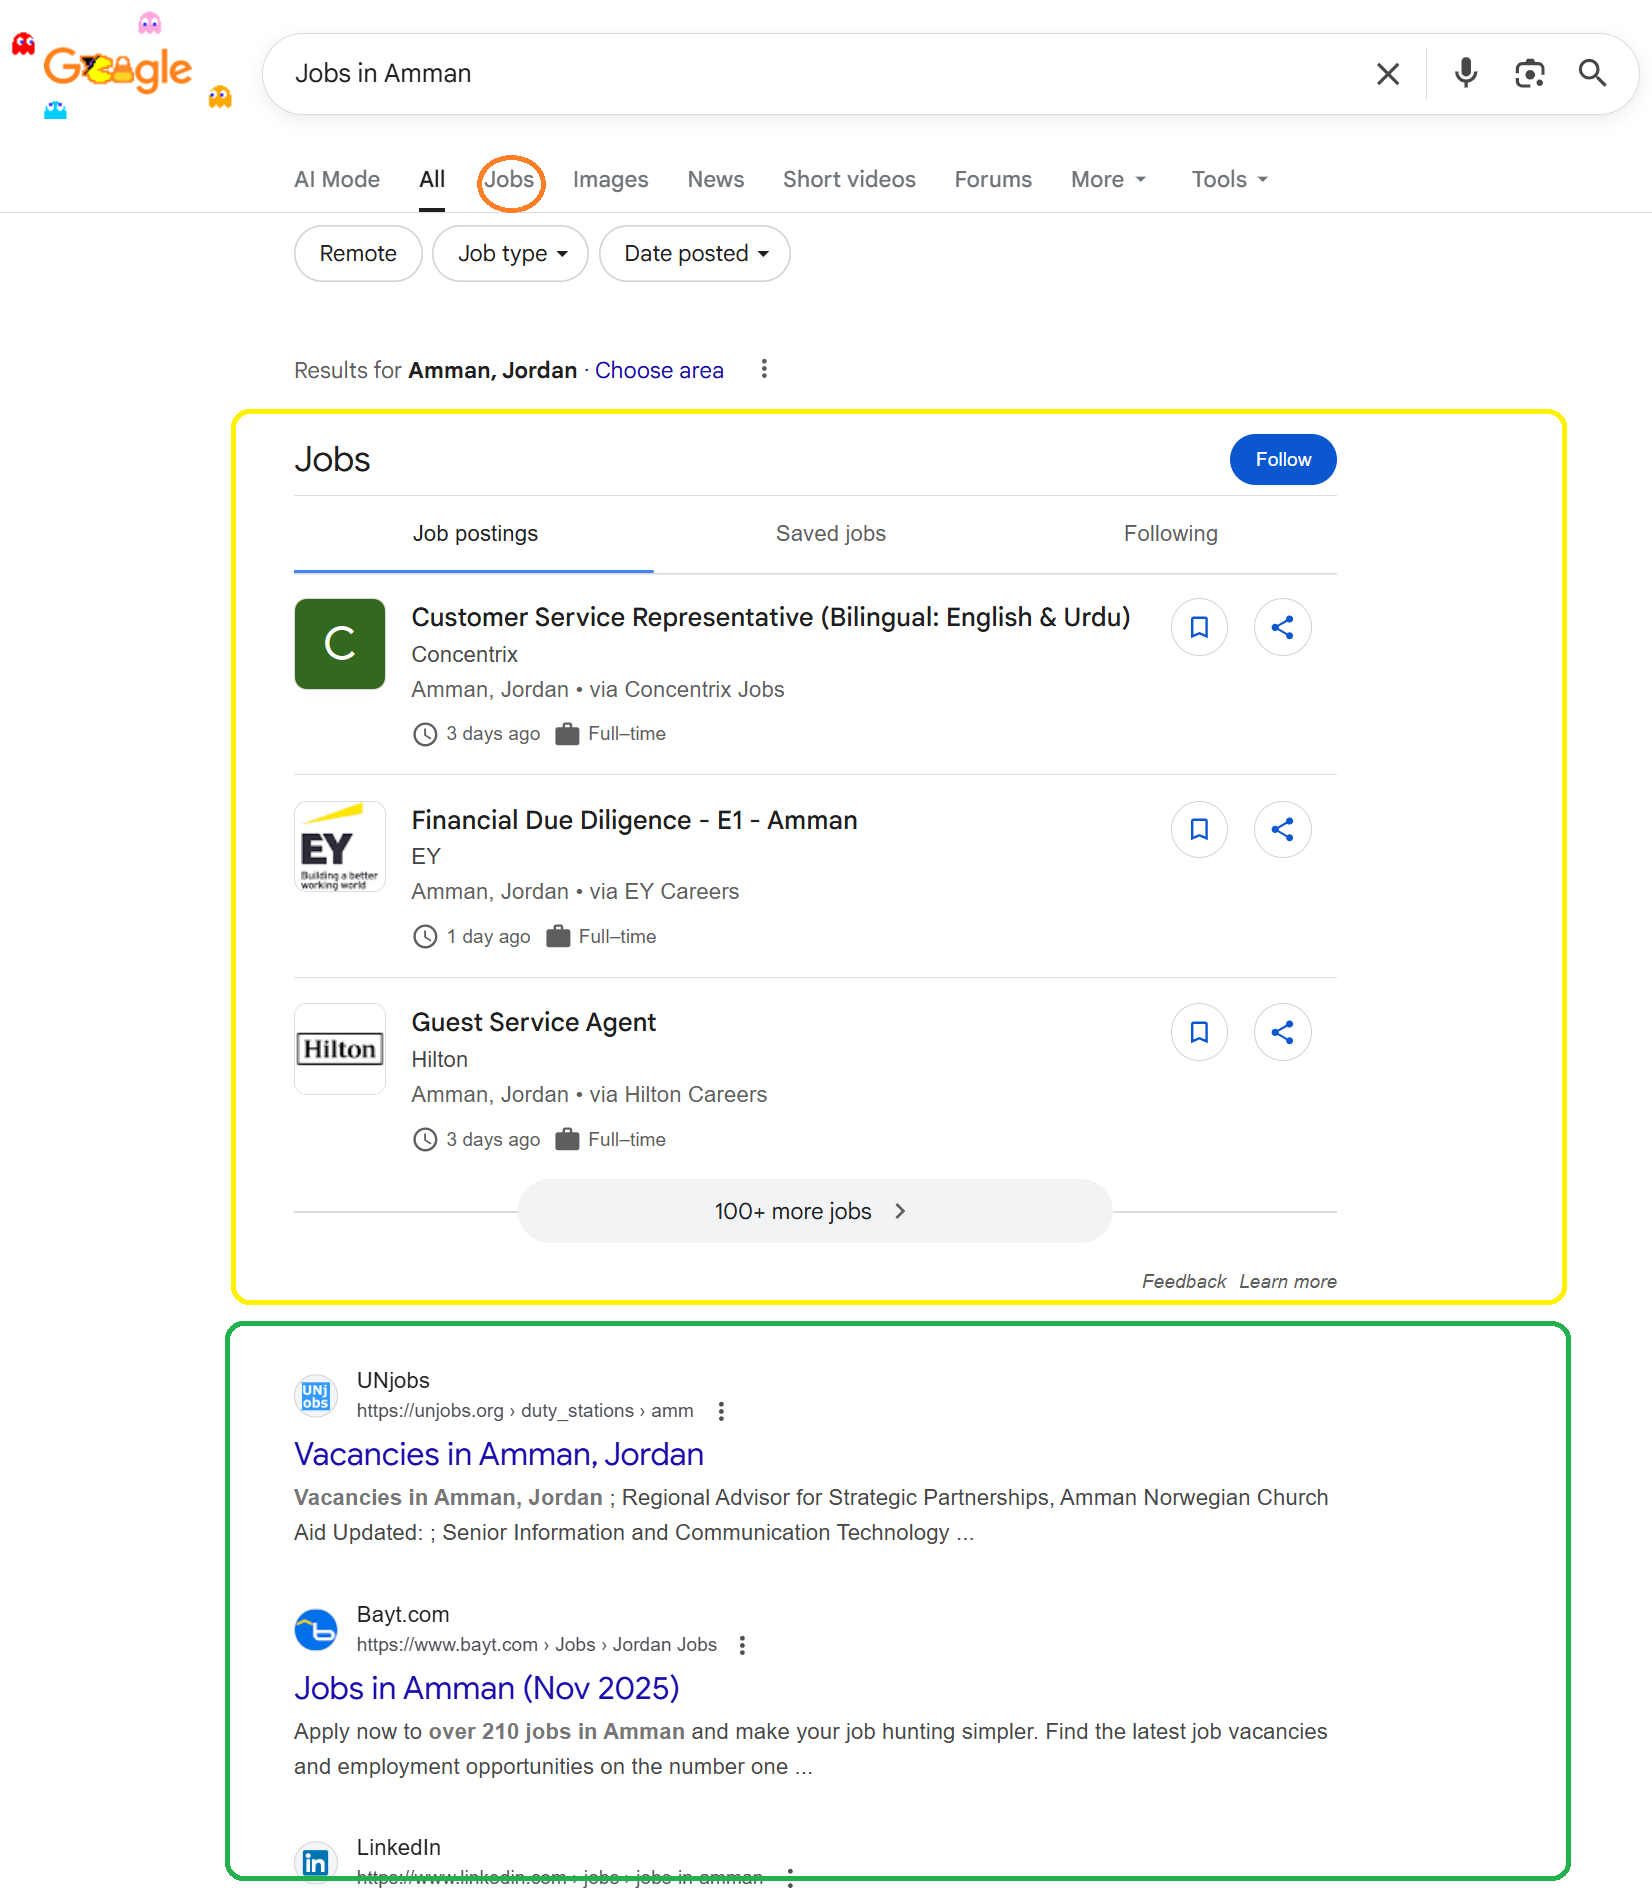Open the Tools dropdown
Viewport: 1652px width, 1890px height.
(1229, 180)
